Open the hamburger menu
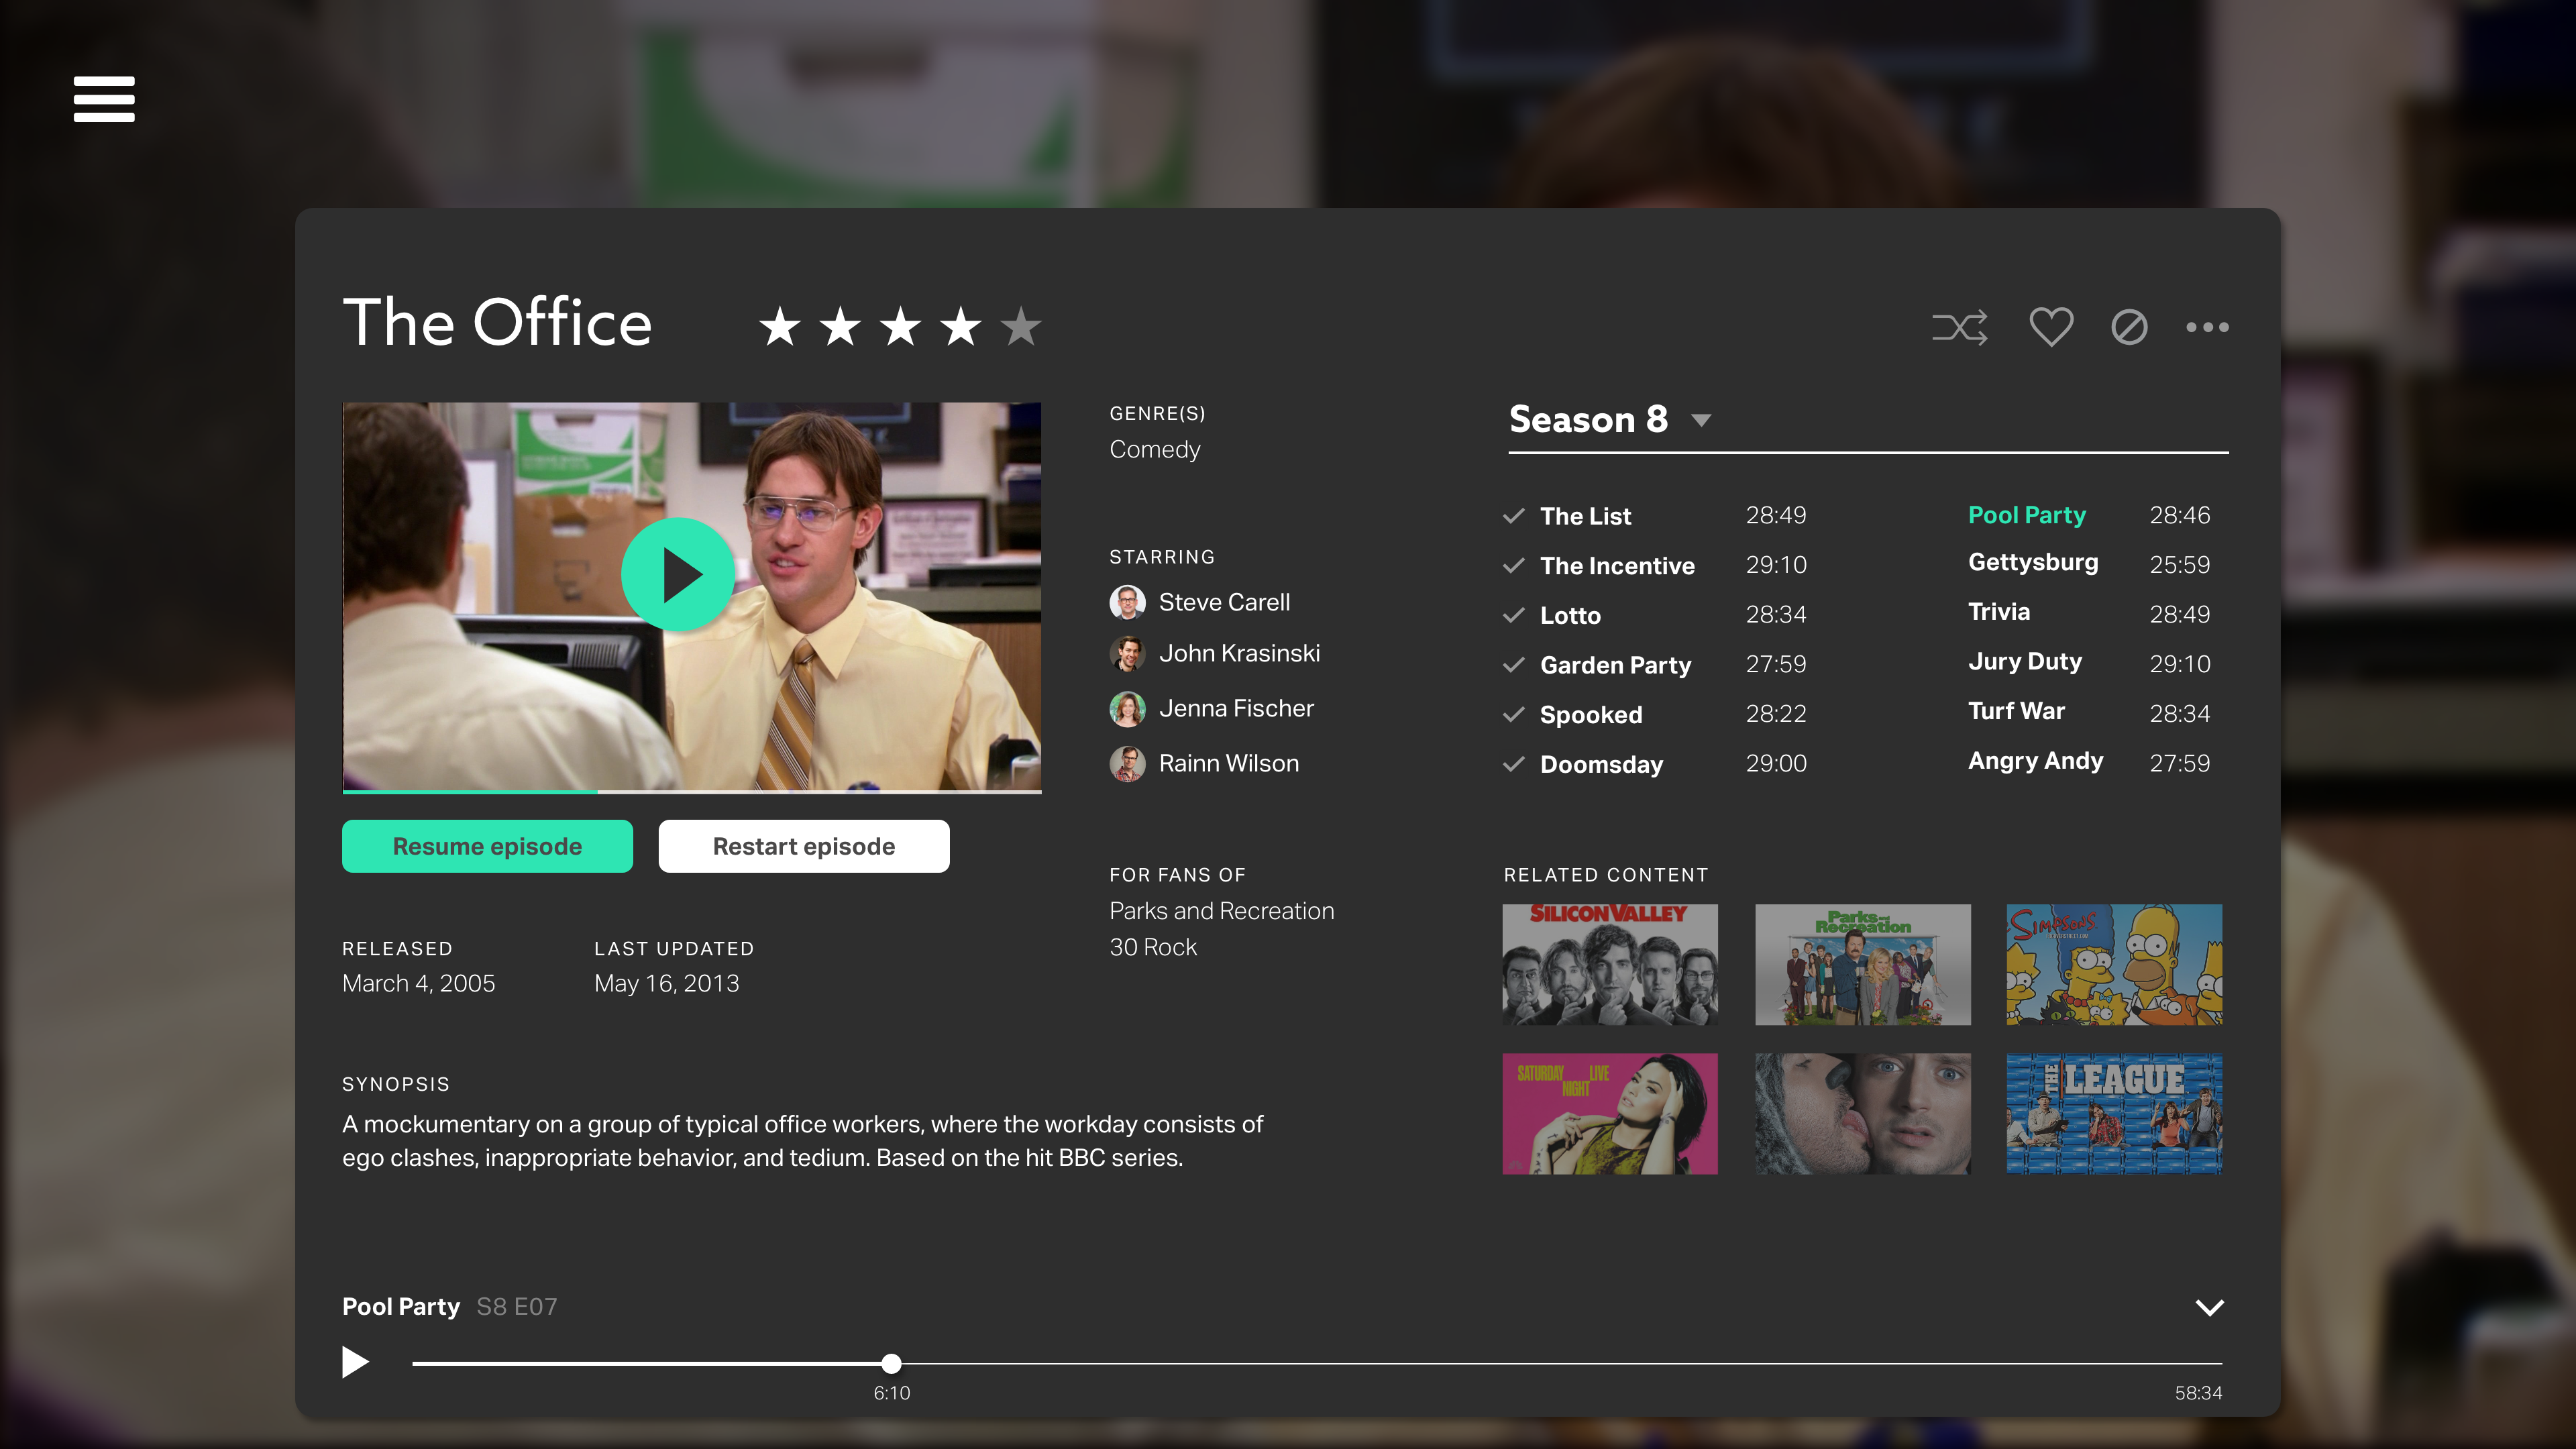This screenshot has width=2576, height=1449. tap(104, 99)
